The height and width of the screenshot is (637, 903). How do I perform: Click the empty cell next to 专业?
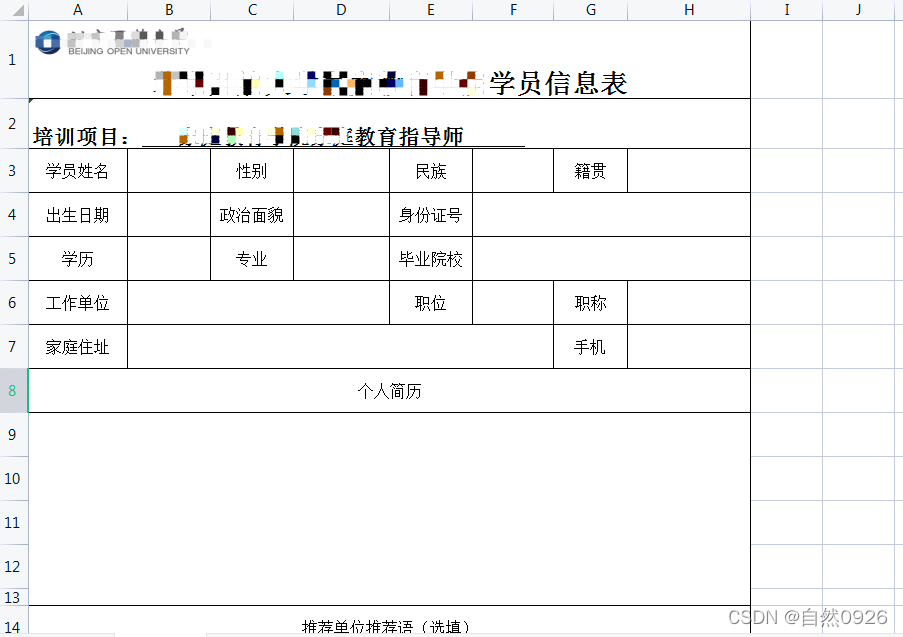tap(342, 259)
